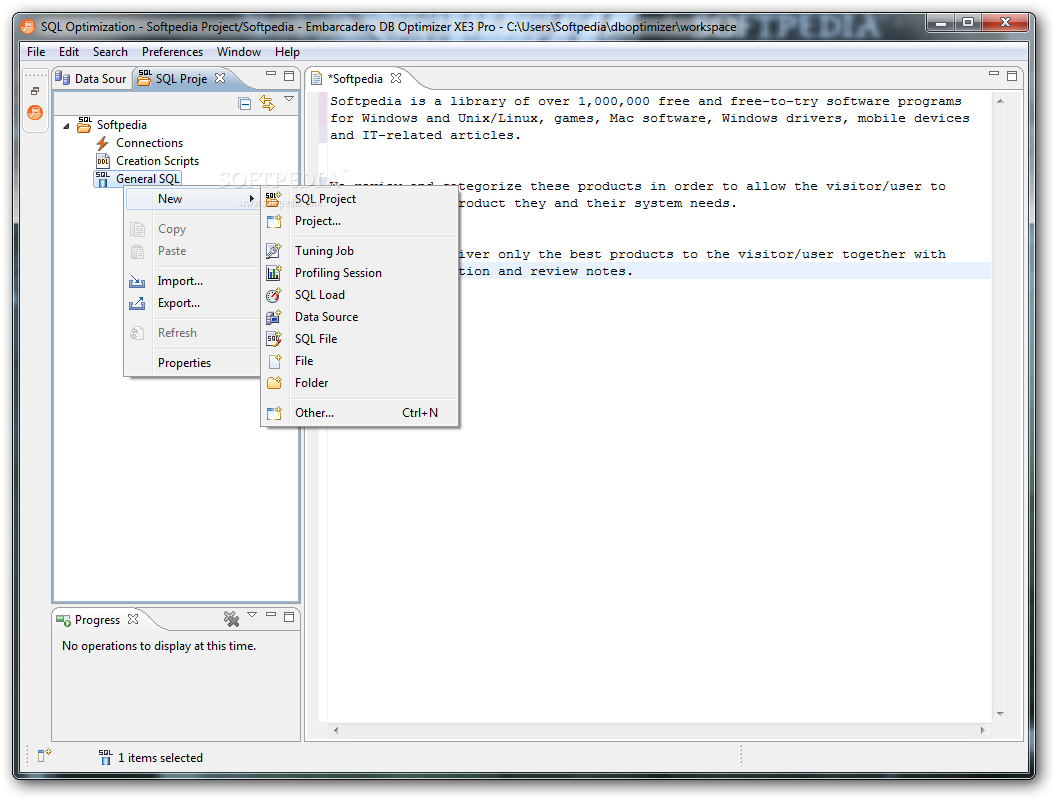The height and width of the screenshot is (800, 1056).
Task: Minimize the SQL Project Explorer panel
Action: point(271,73)
